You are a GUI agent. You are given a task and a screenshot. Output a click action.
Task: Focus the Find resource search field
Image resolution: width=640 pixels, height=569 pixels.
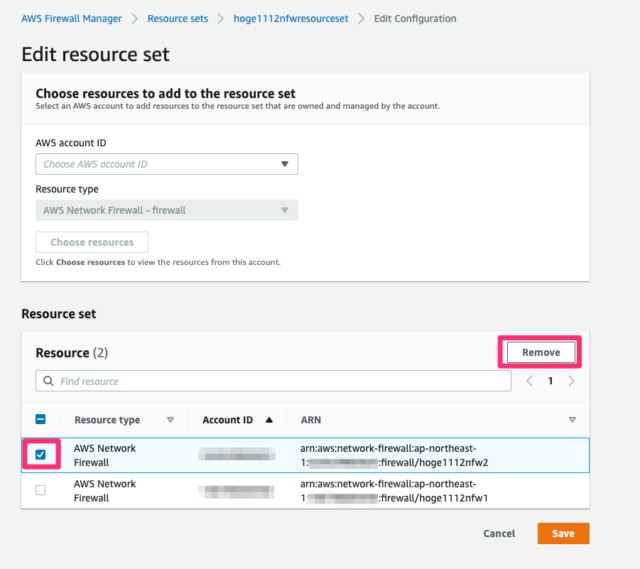(273, 381)
